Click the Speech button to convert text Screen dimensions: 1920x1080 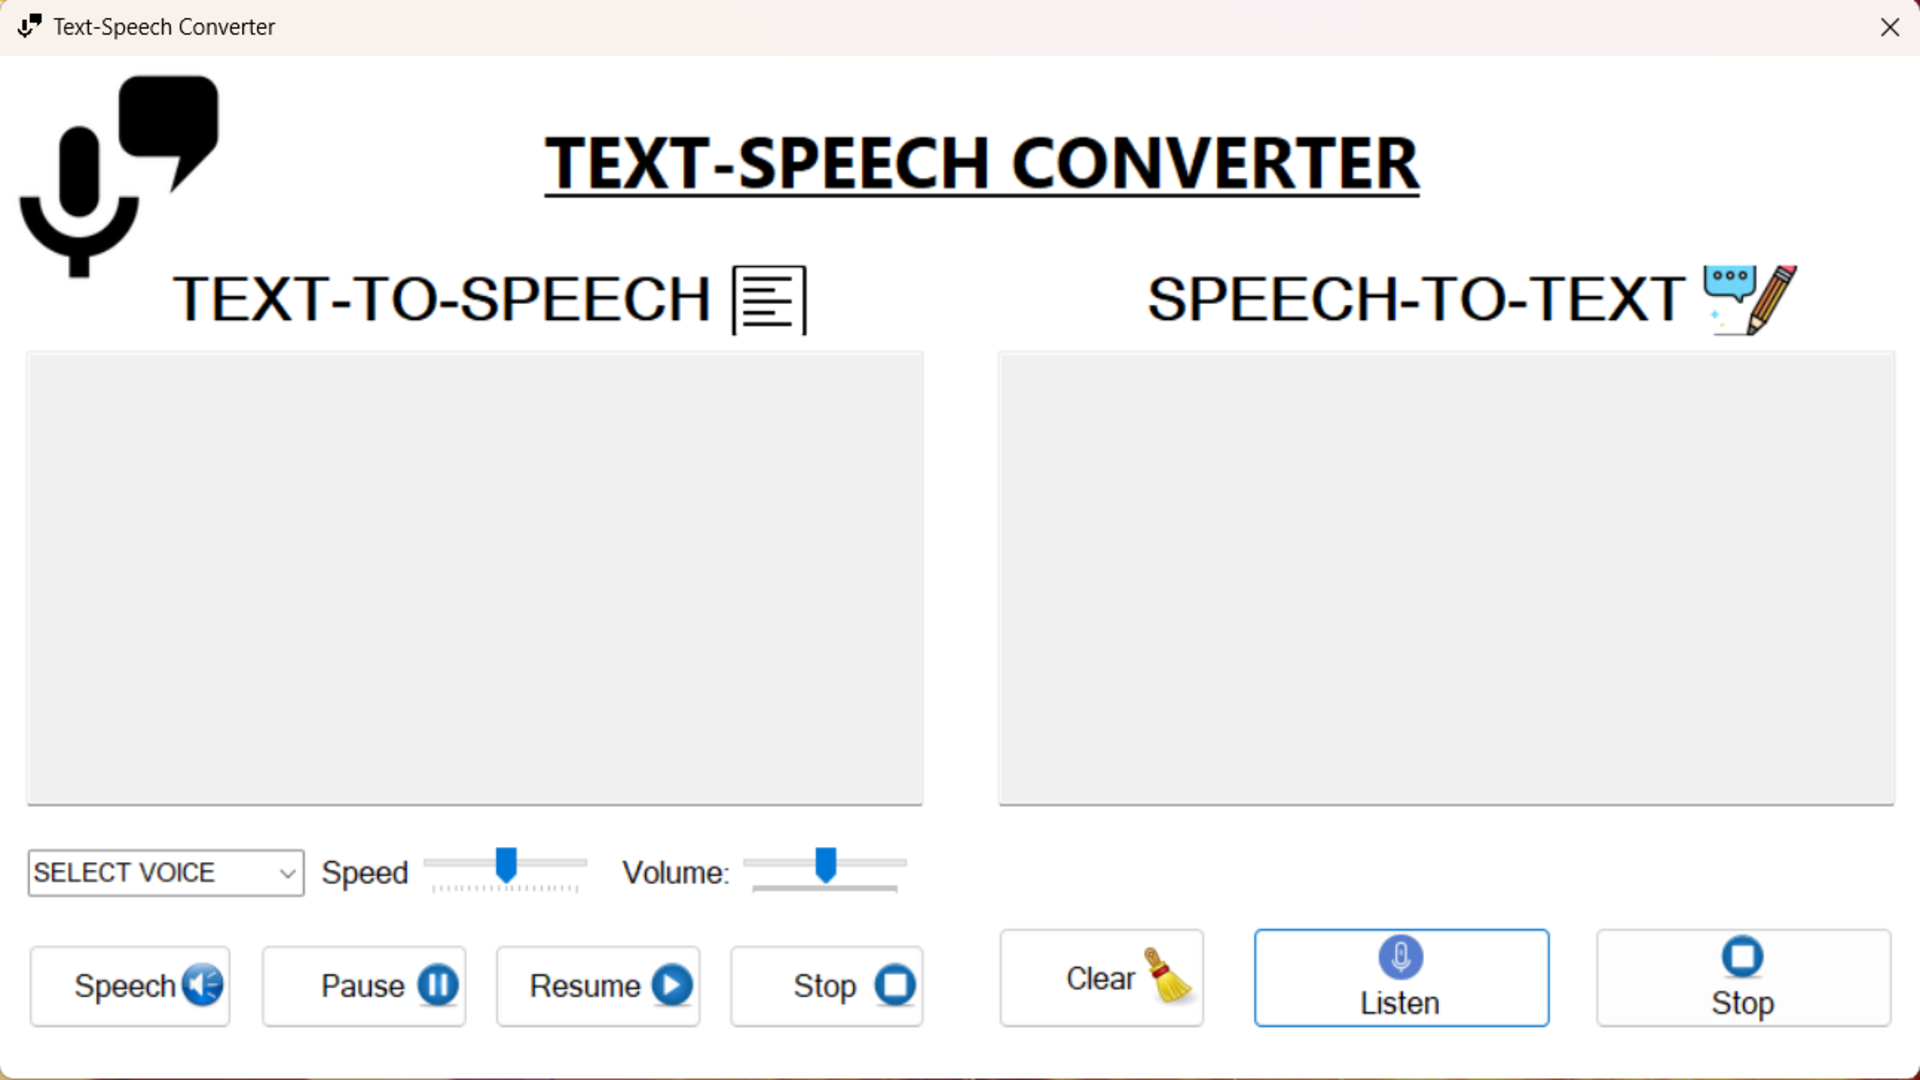pos(131,984)
